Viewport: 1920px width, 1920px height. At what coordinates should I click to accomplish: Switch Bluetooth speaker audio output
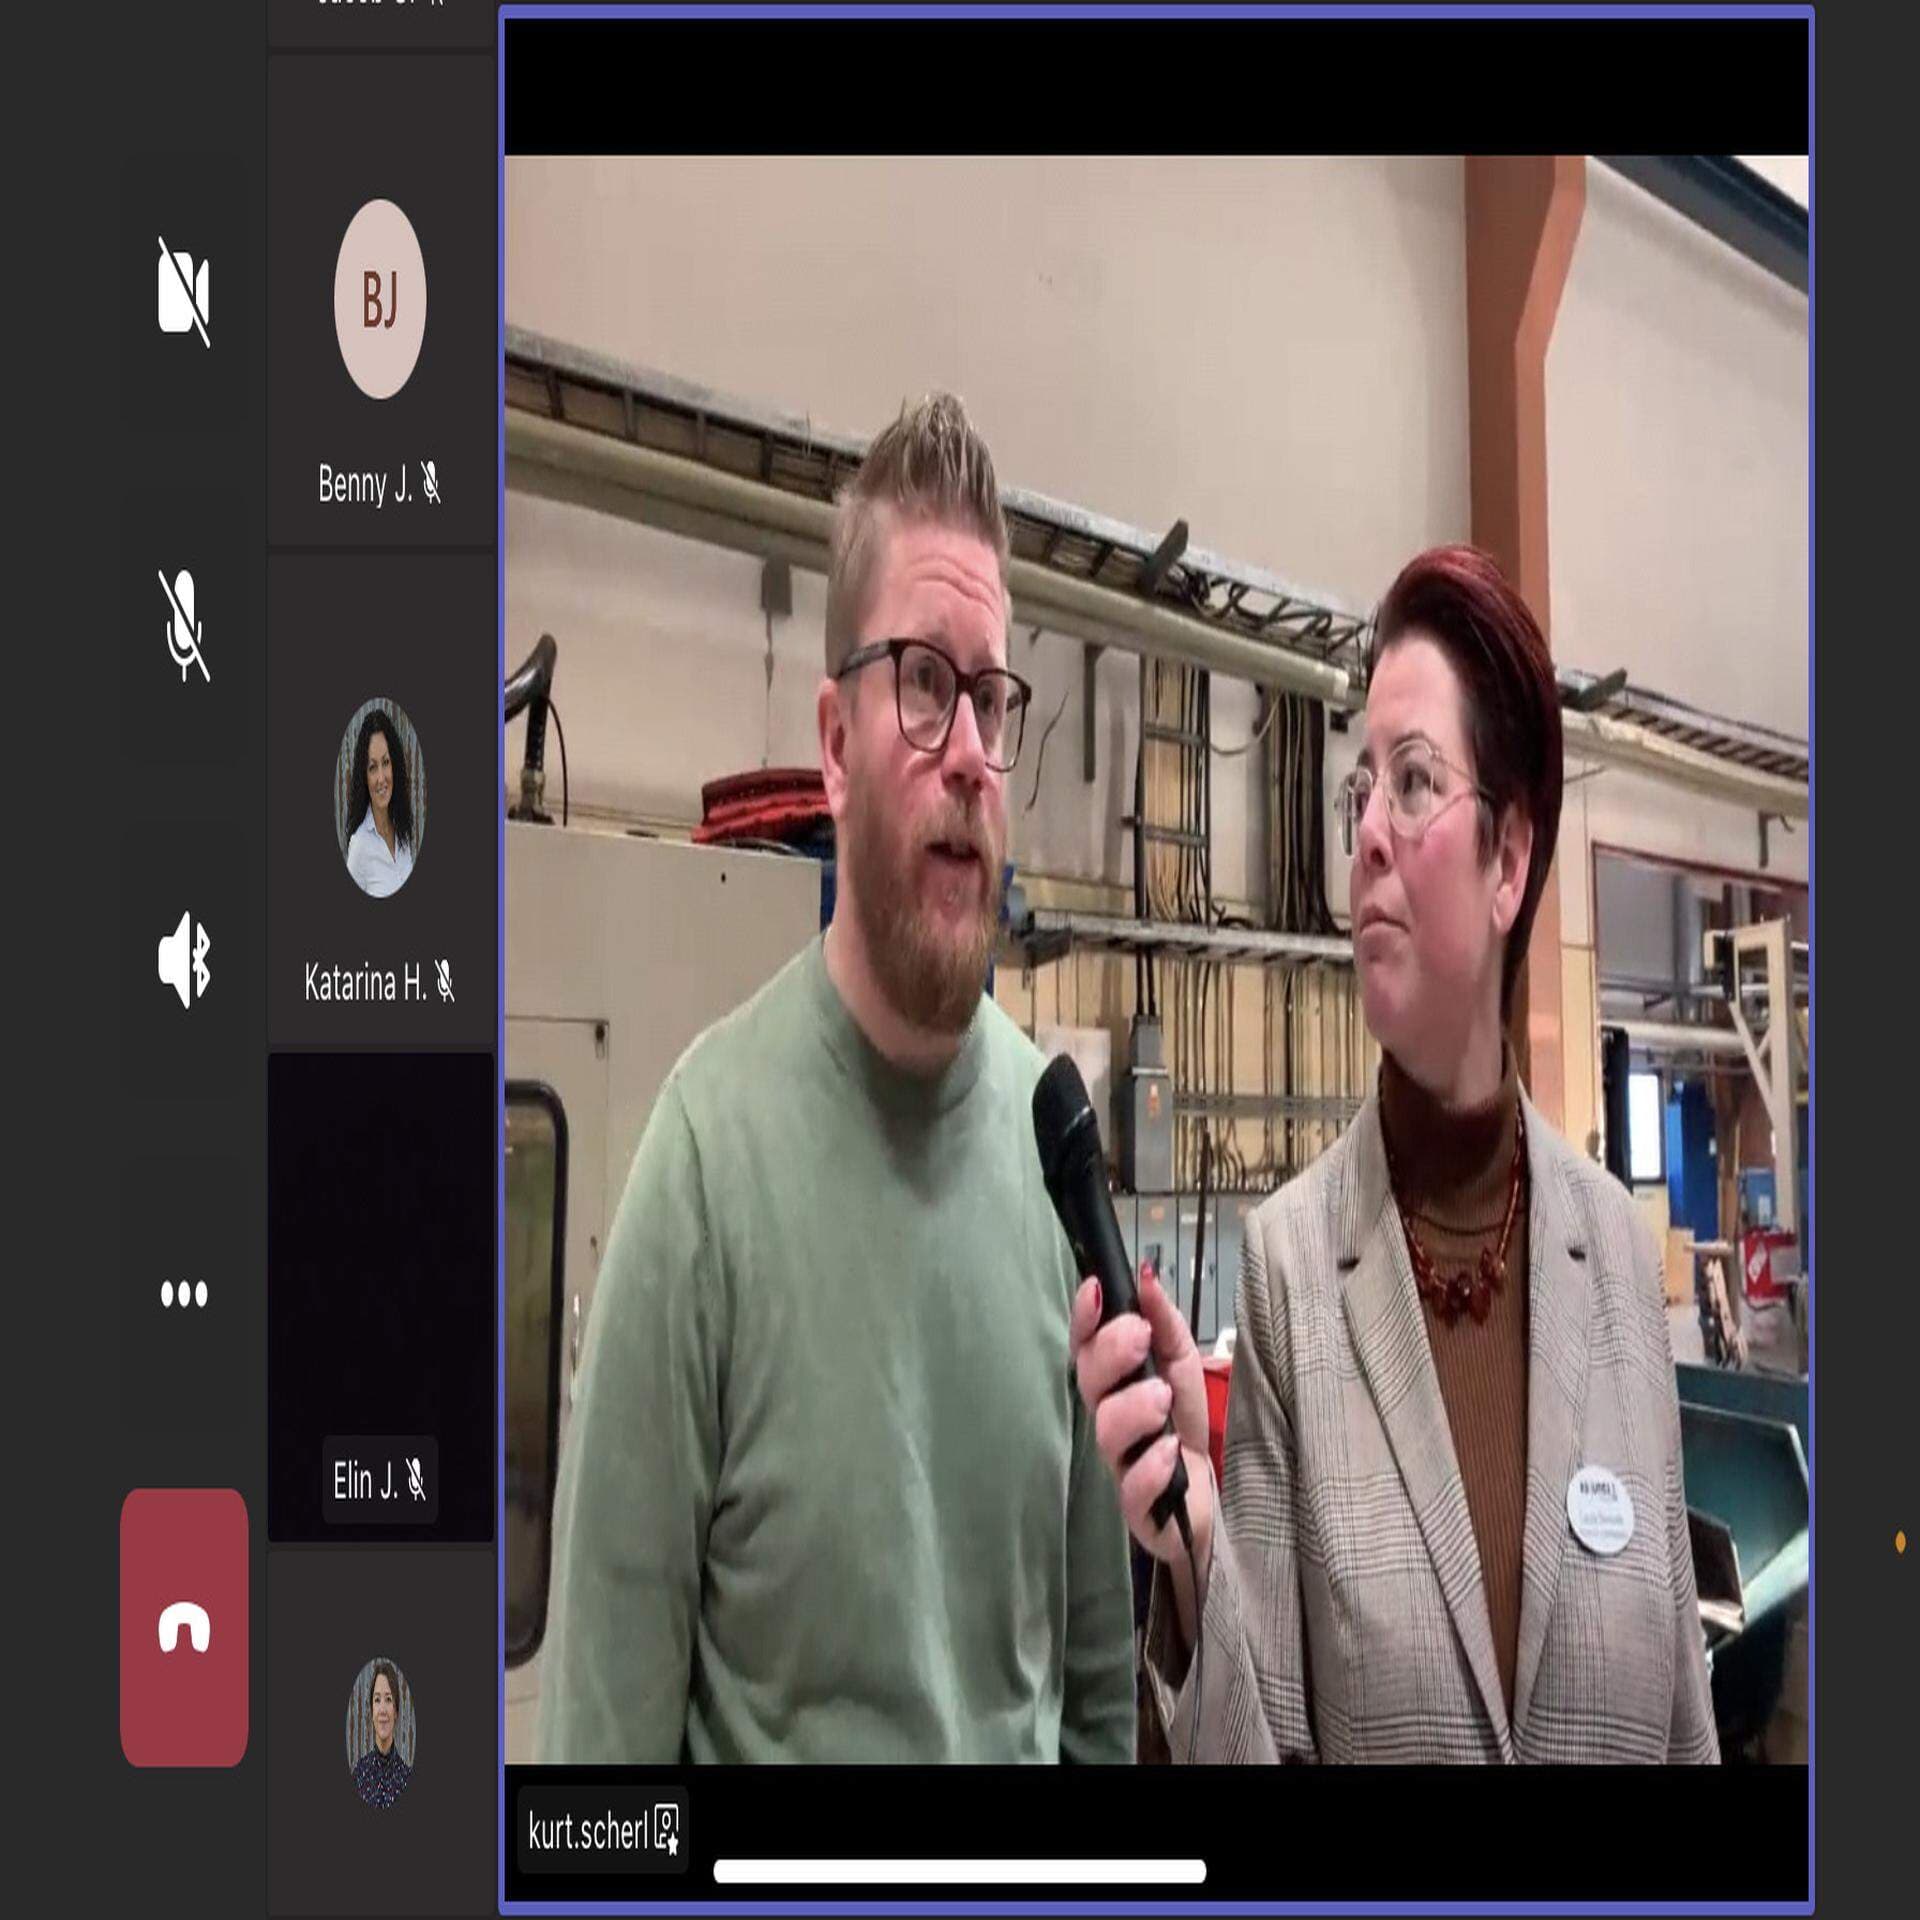(x=184, y=959)
